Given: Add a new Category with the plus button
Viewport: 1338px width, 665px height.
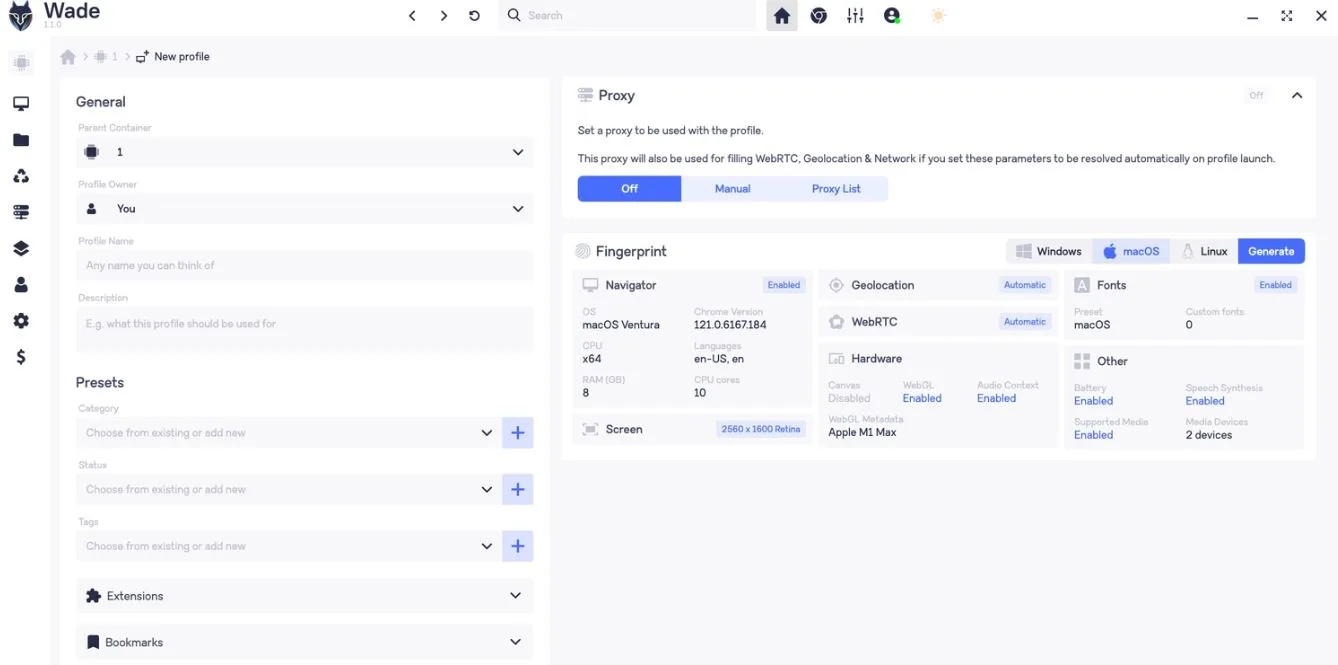Looking at the screenshot, I should tap(518, 433).
